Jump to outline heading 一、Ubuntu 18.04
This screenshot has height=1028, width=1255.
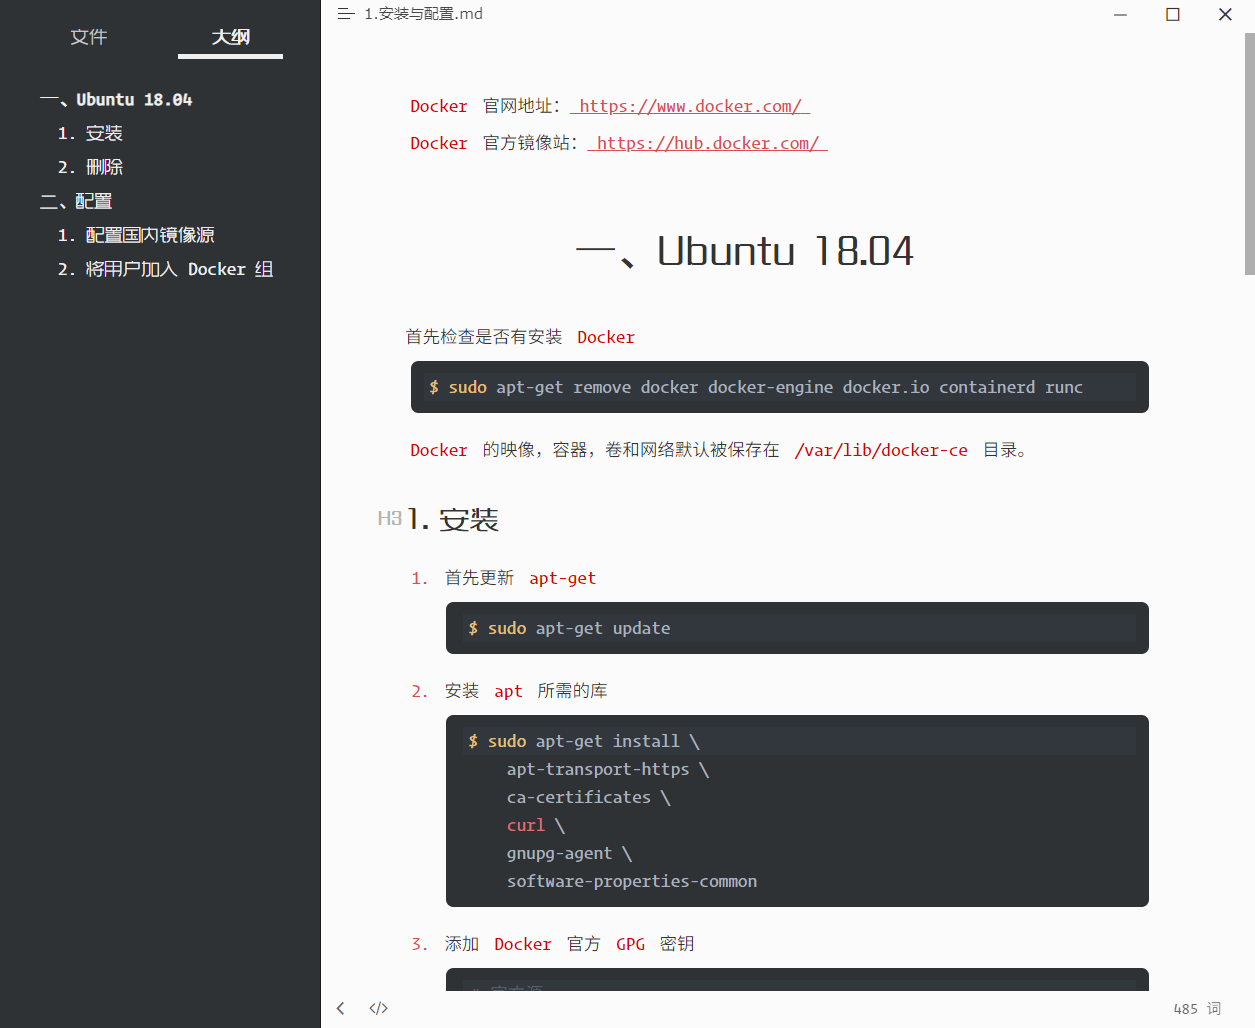click(x=116, y=100)
